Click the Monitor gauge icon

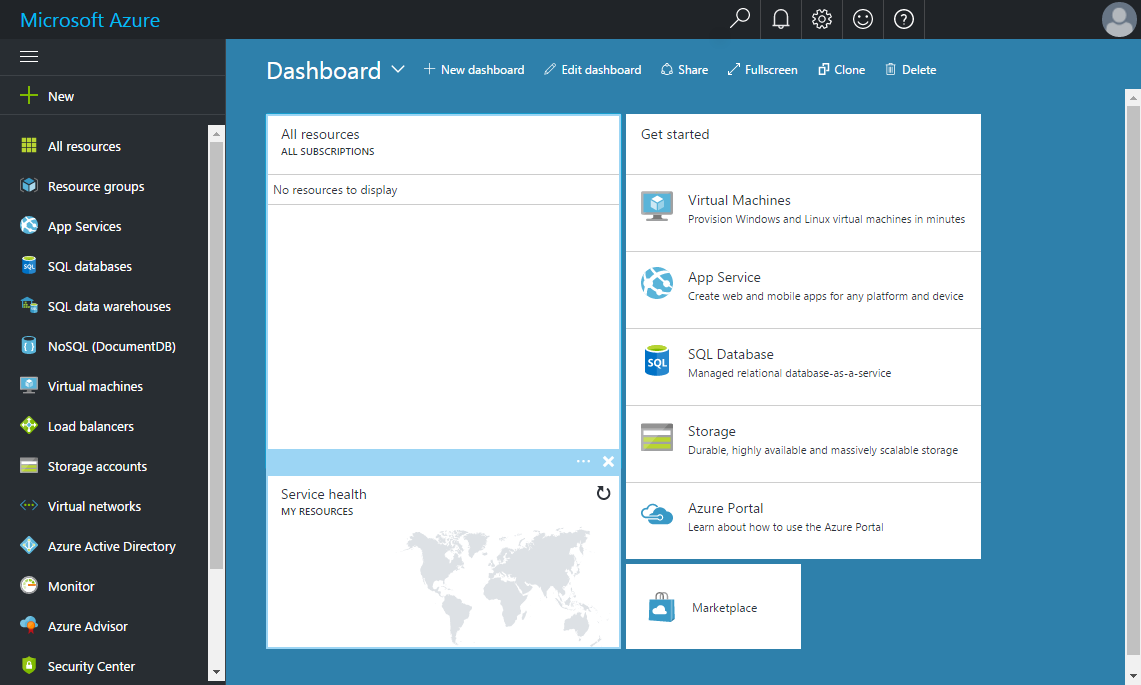[x=29, y=585]
